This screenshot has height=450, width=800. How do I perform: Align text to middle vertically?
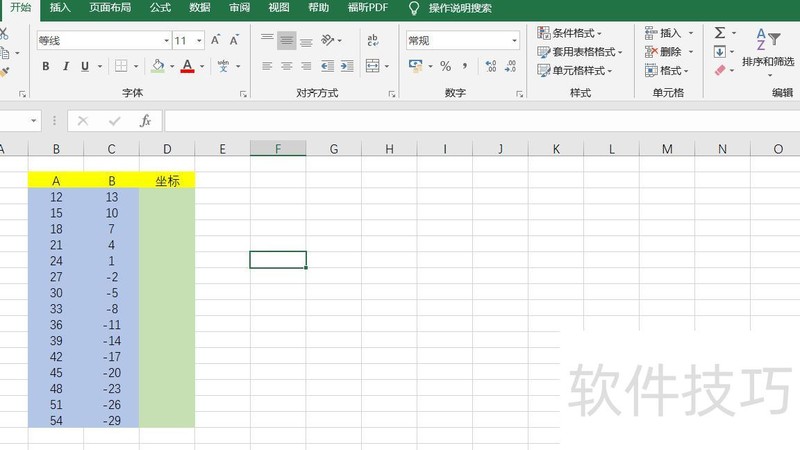[x=287, y=41]
